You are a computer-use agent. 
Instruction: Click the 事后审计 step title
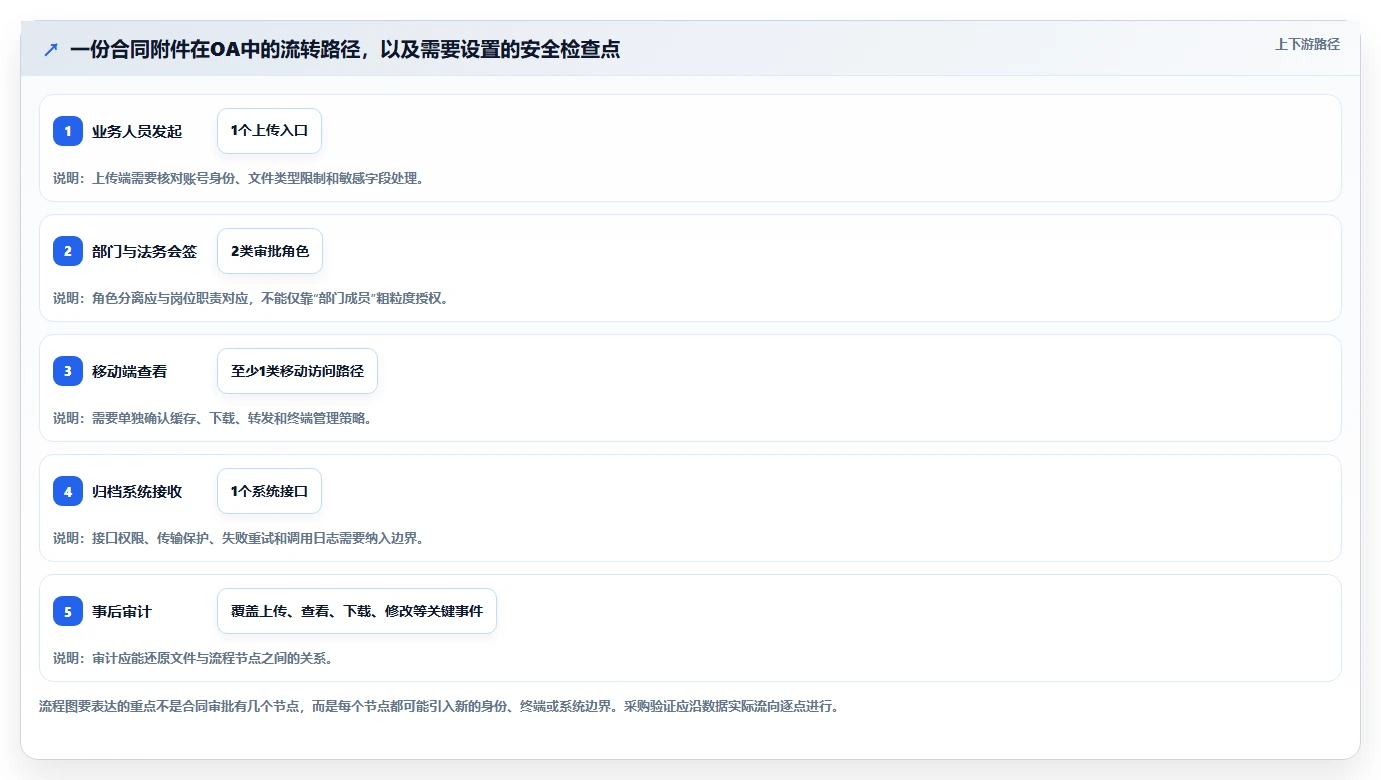[122, 612]
